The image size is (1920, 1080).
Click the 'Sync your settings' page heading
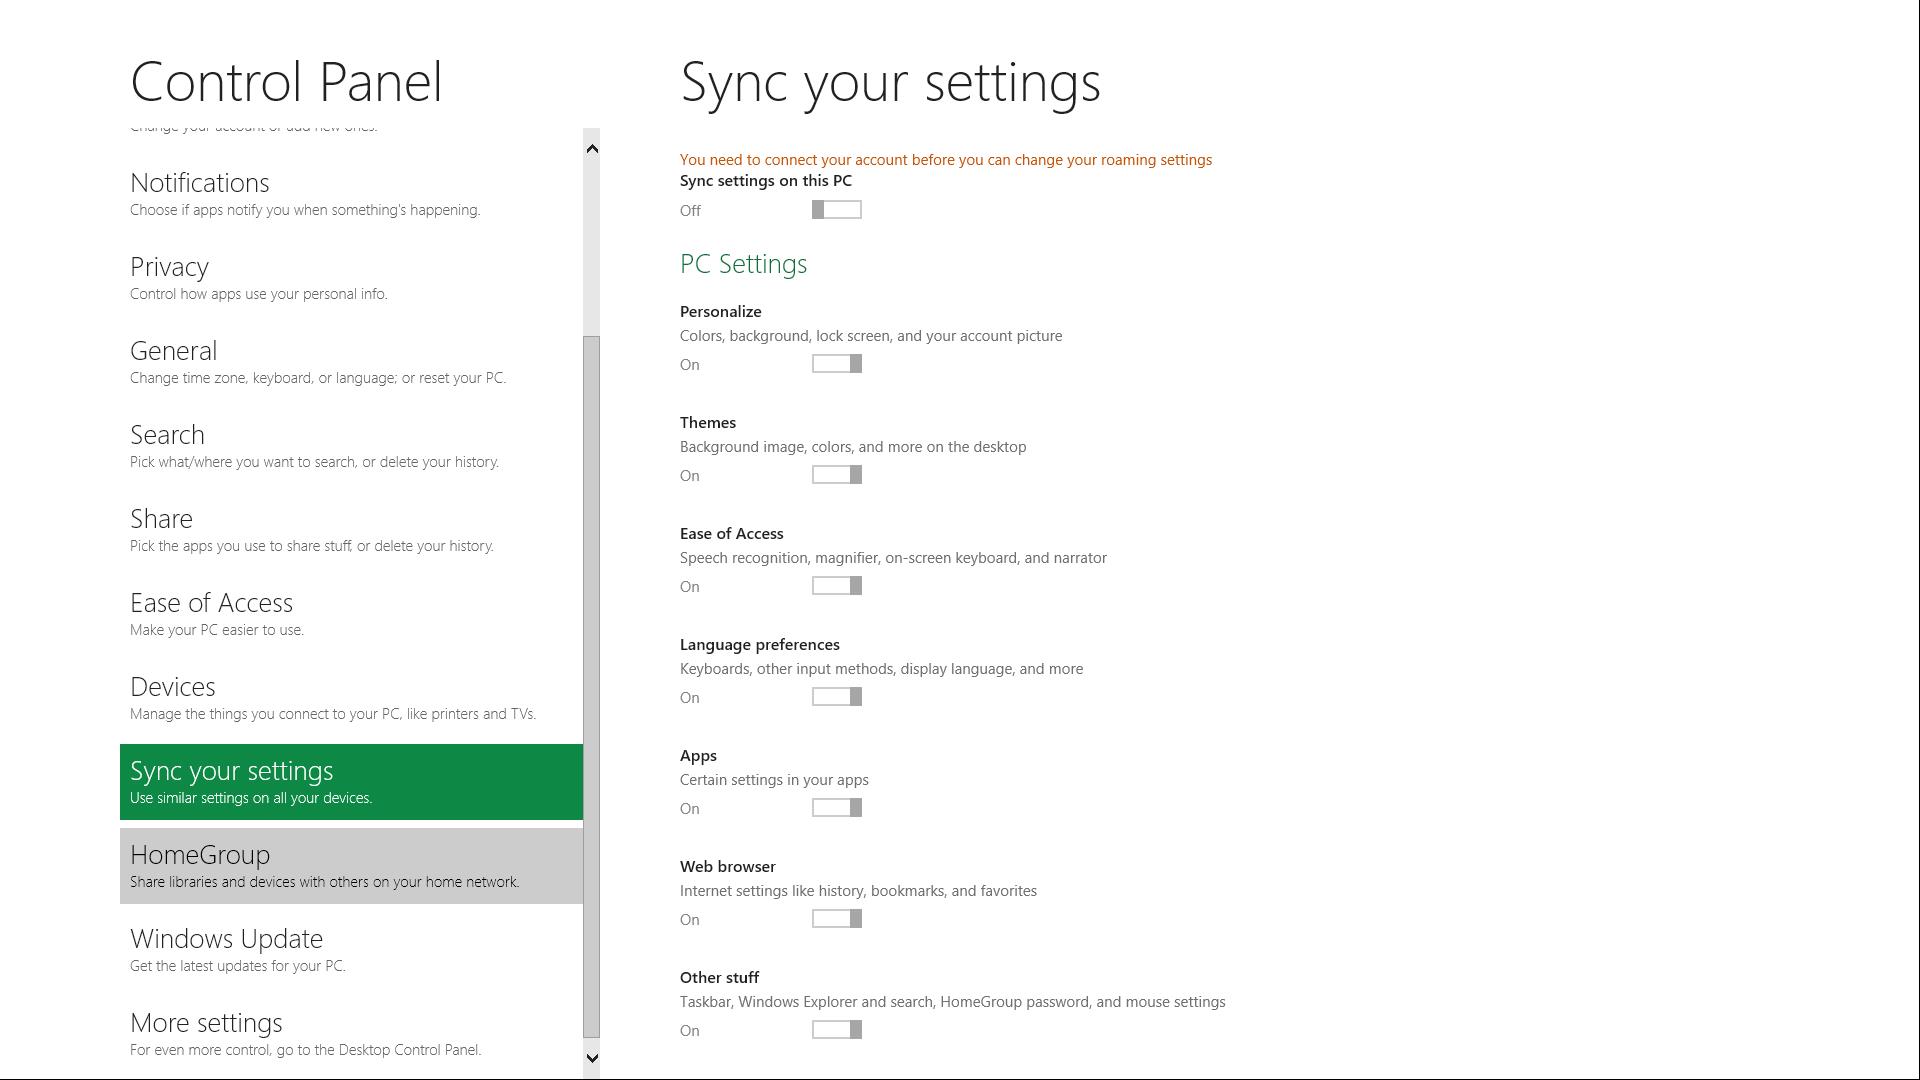(x=890, y=84)
